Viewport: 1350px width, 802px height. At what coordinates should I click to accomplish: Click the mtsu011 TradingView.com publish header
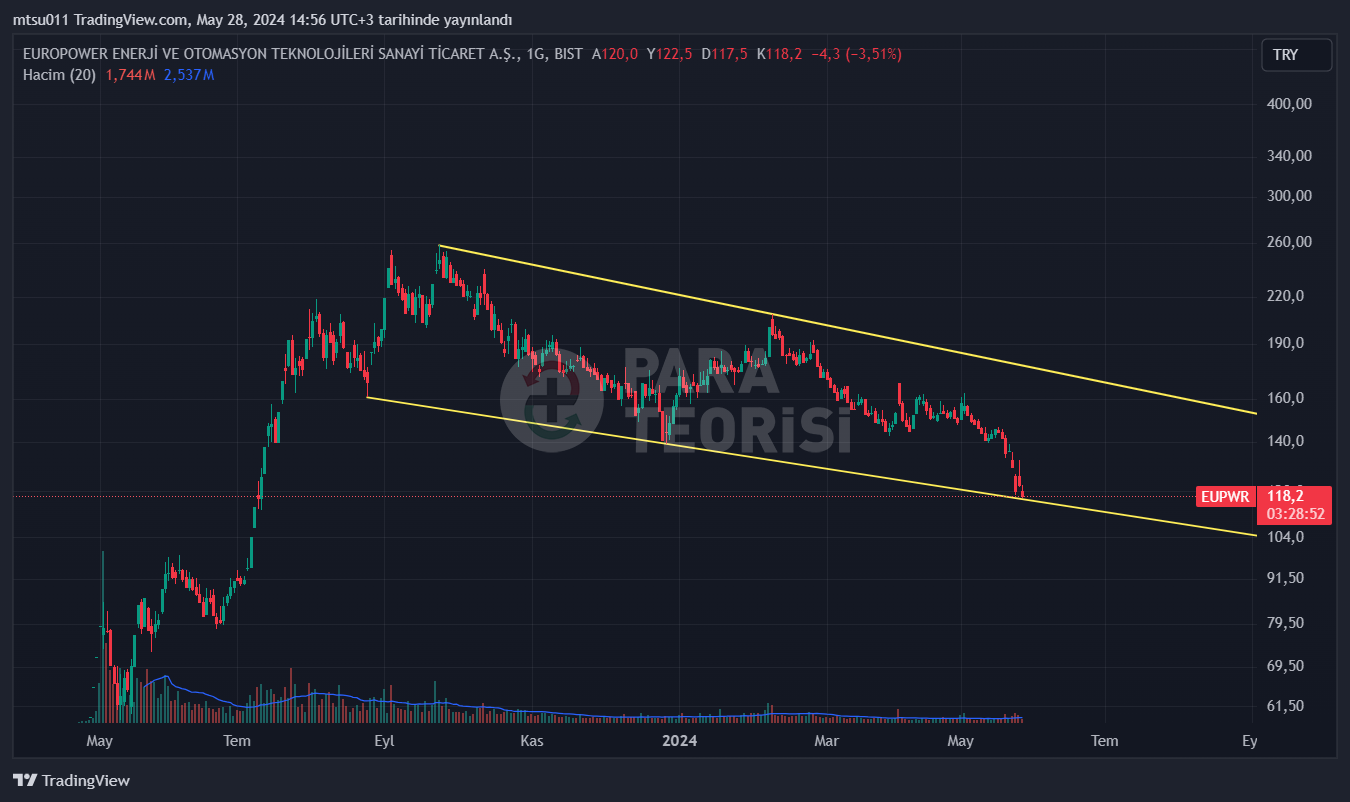262,20
